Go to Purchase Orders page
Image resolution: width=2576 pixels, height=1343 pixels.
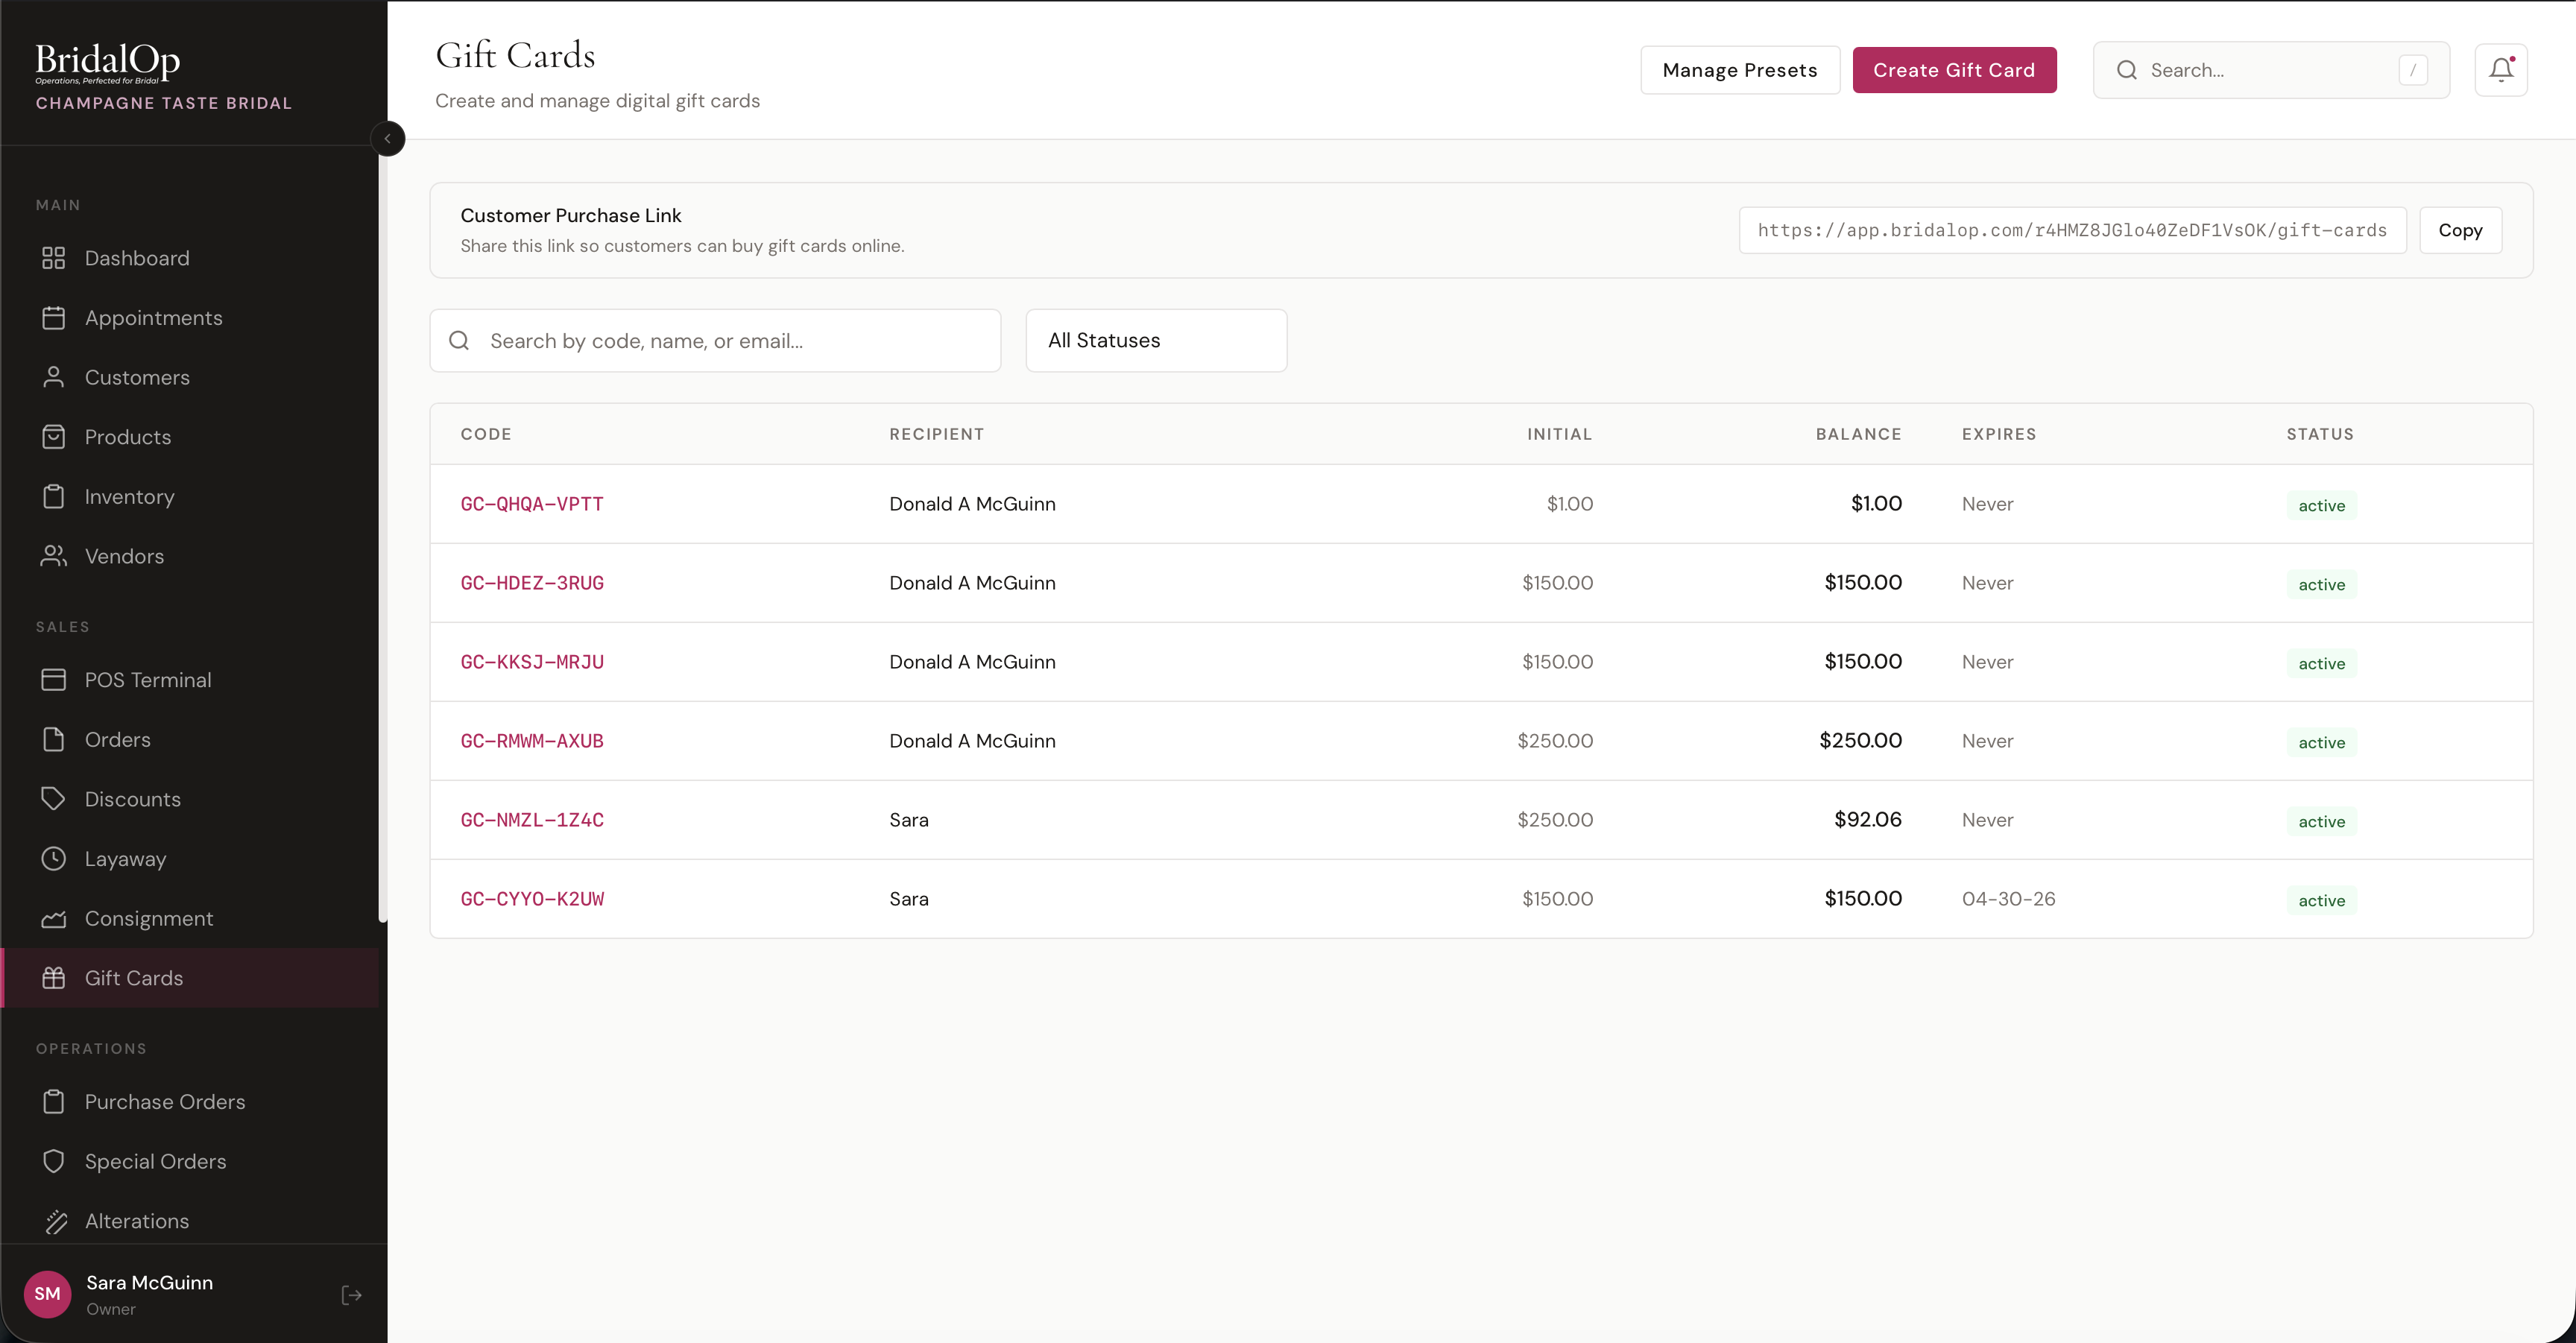tap(165, 1102)
